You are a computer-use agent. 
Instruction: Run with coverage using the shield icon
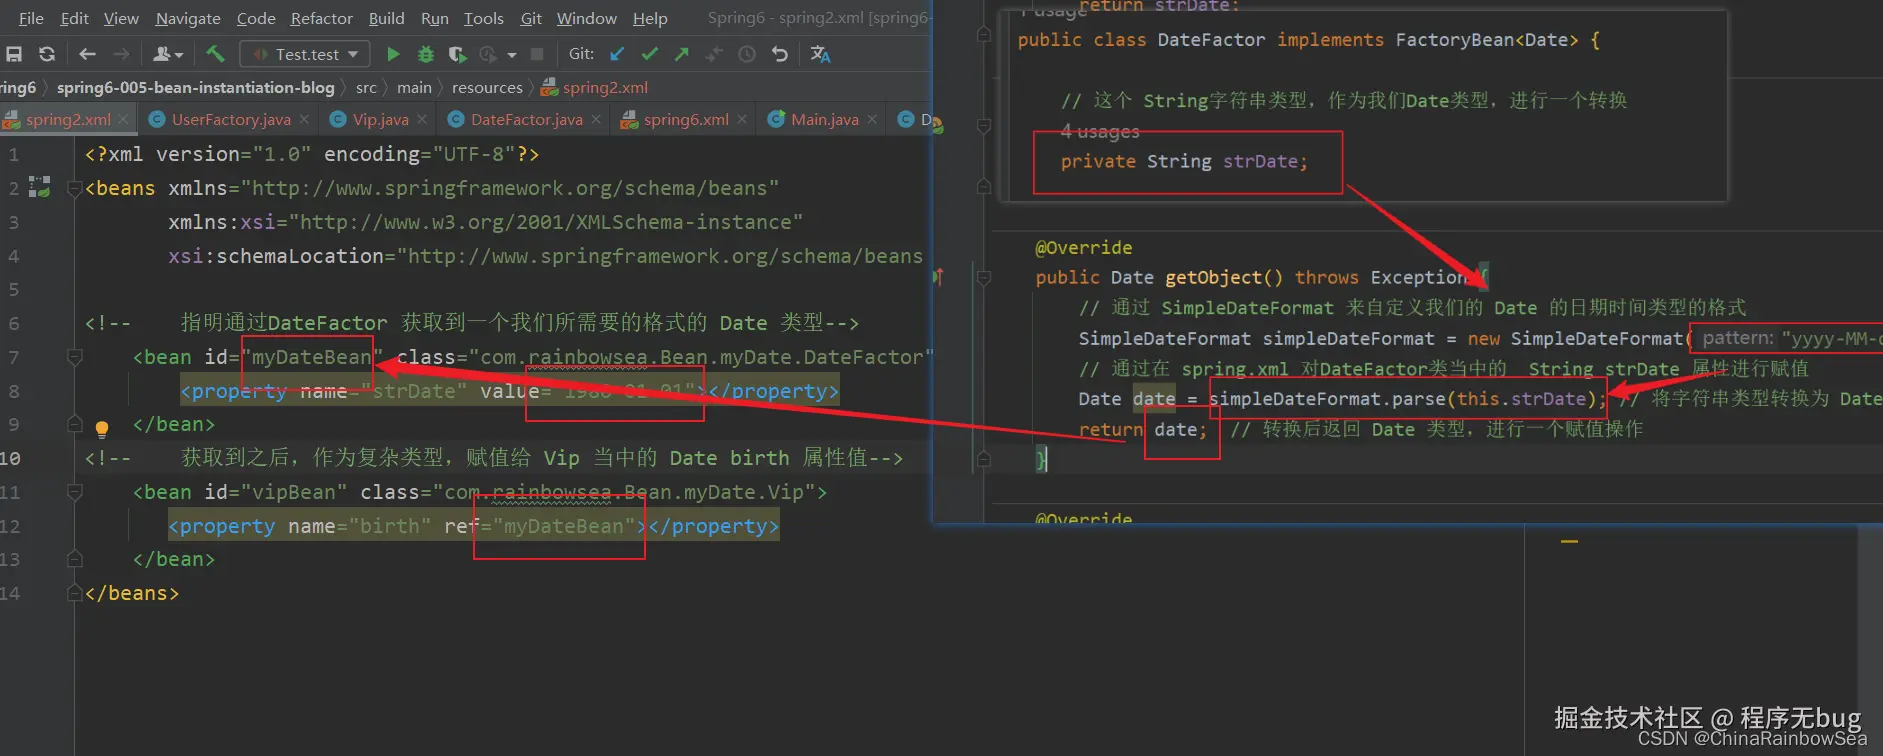pos(457,54)
